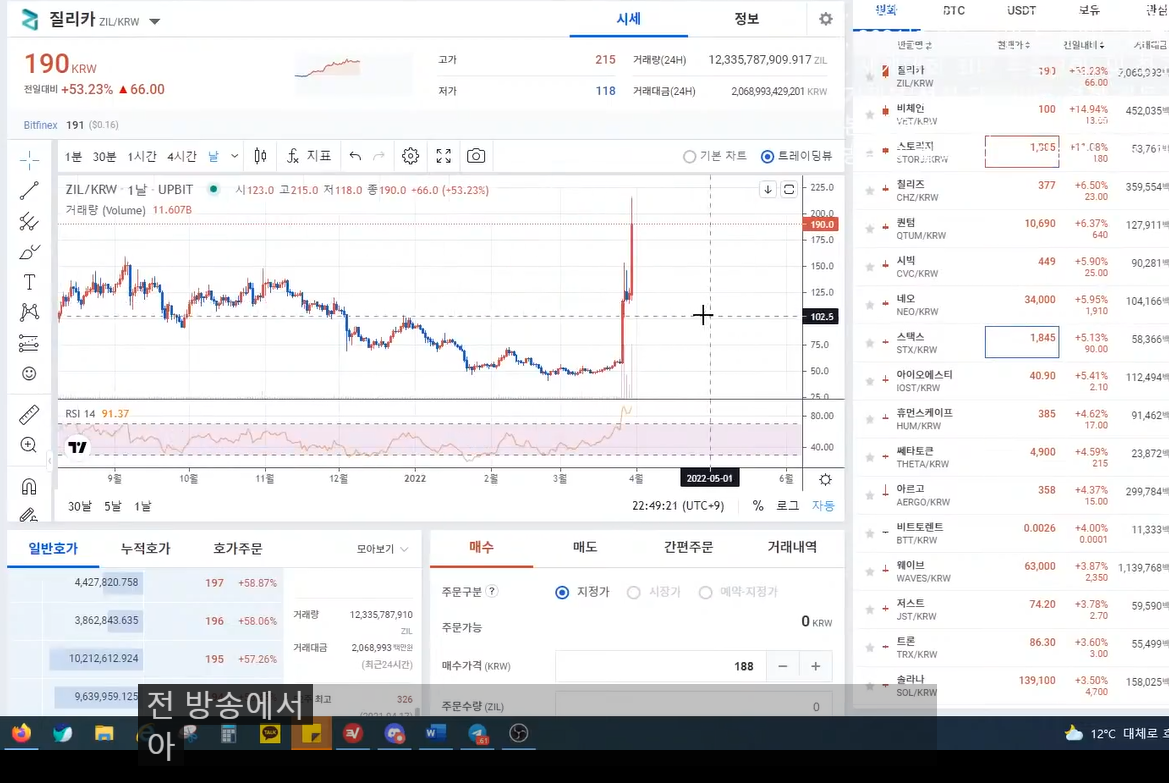1169x783 pixels.
Task: Set chart interval to 30분
Action: (x=104, y=157)
